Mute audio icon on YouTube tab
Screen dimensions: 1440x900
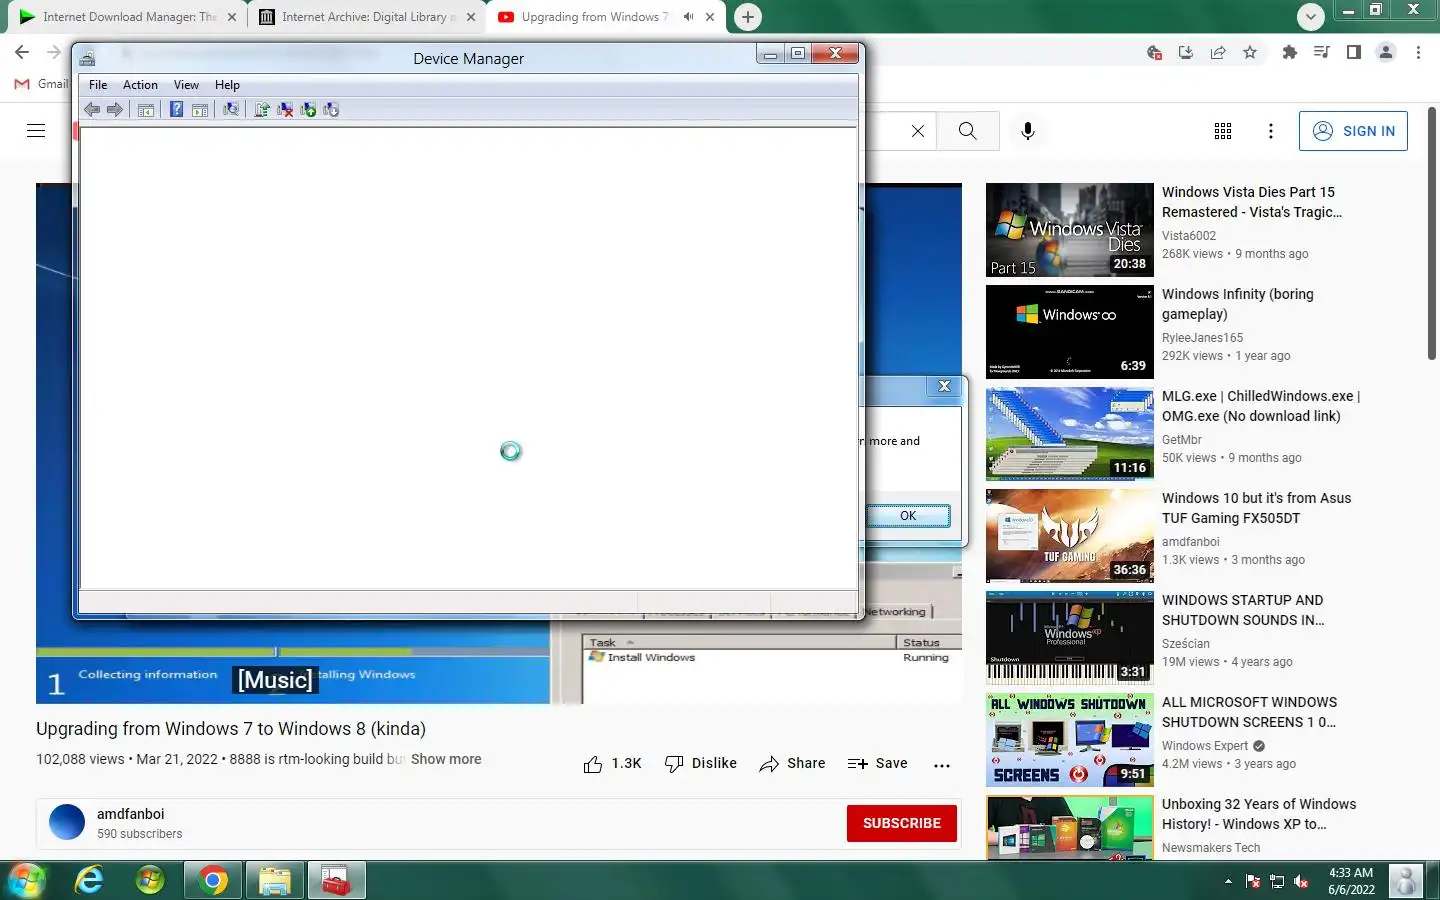coord(688,17)
